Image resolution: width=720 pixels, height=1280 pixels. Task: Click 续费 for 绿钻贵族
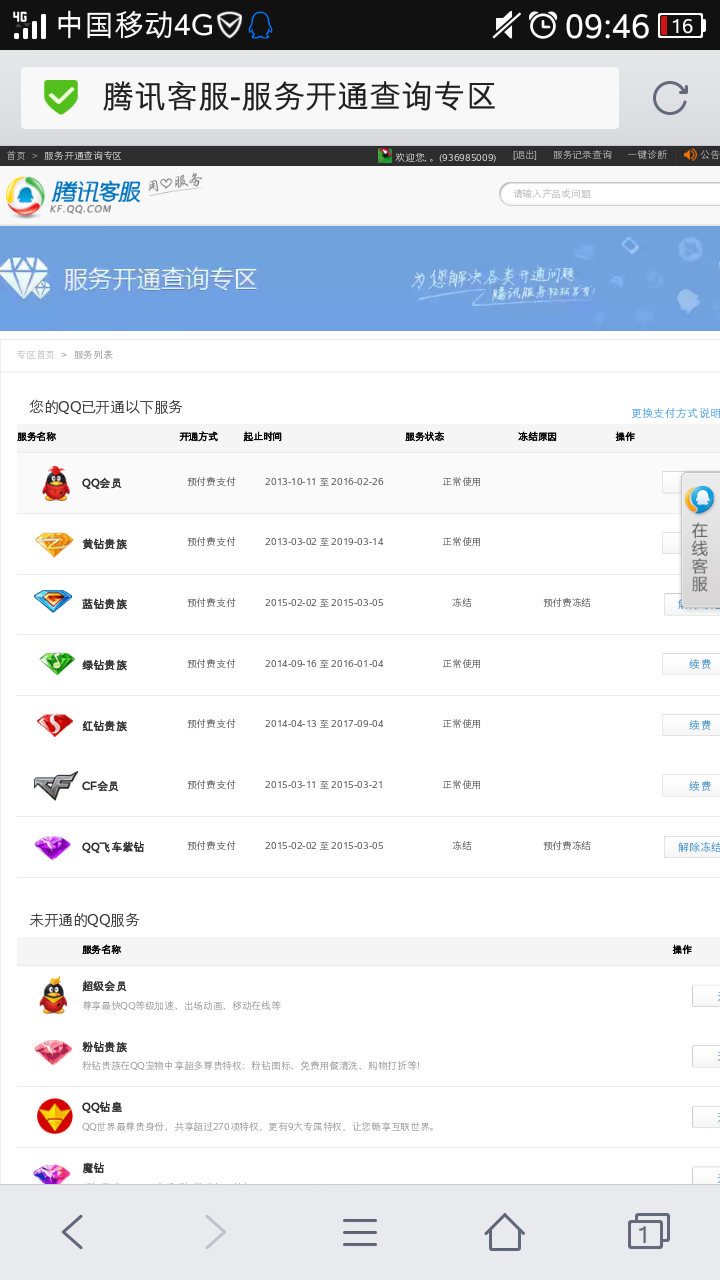692,664
